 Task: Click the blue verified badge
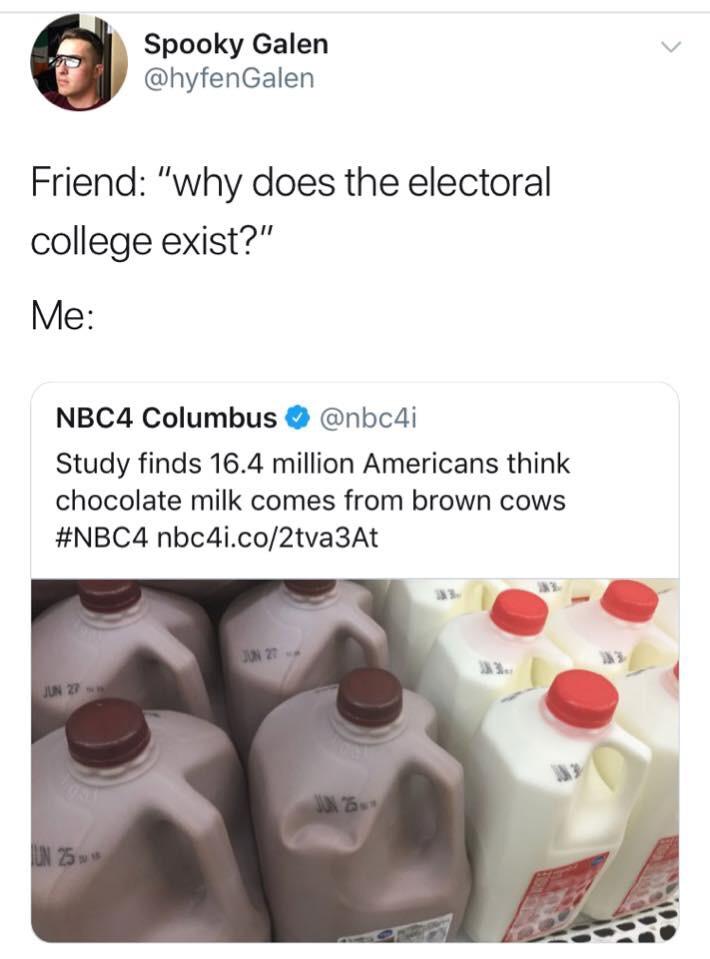pyautogui.click(x=296, y=418)
